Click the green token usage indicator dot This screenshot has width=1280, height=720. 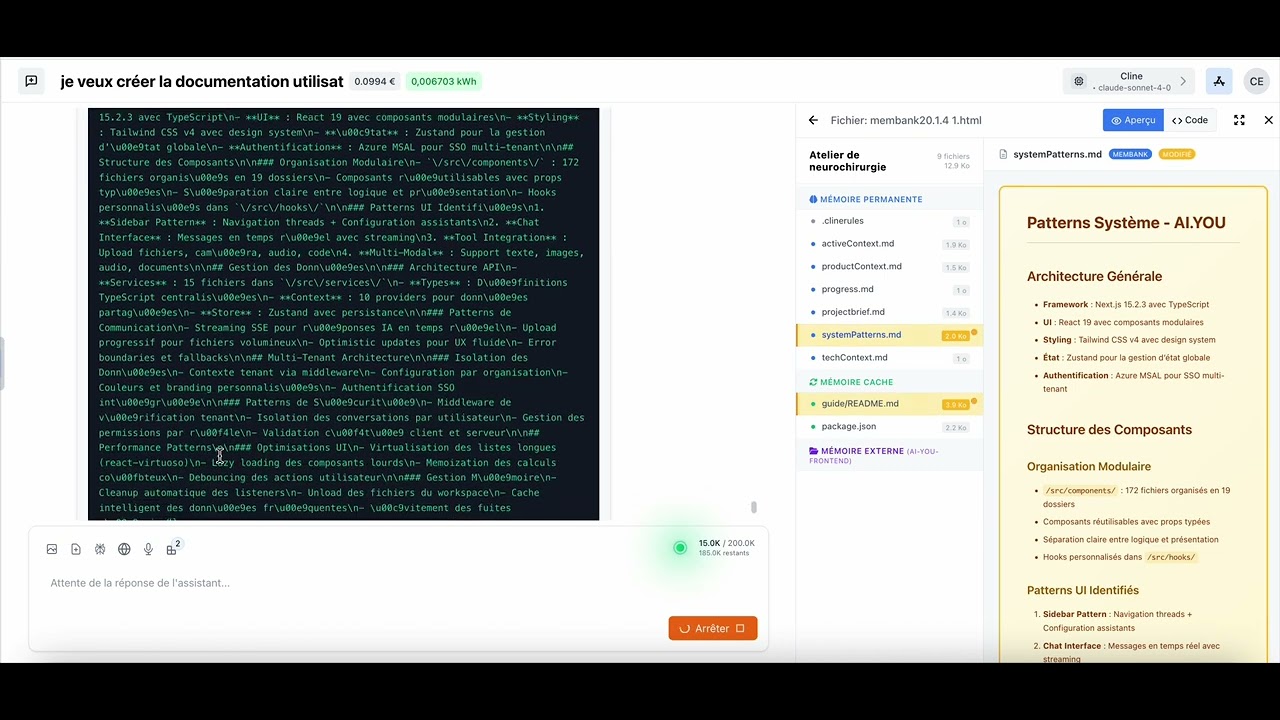[x=680, y=547]
